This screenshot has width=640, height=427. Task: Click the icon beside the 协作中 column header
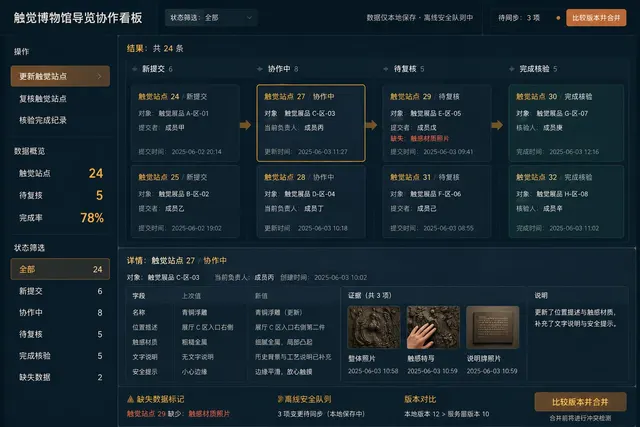(x=260, y=69)
